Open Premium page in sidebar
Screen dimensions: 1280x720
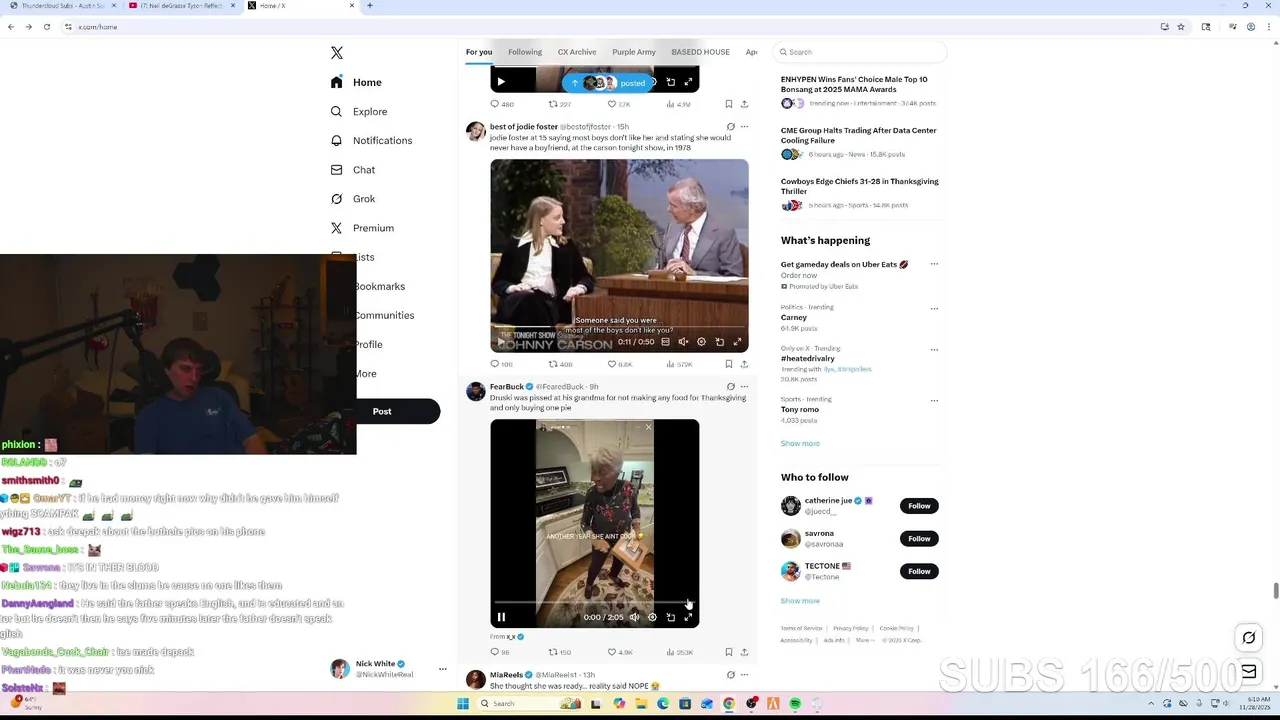pyautogui.click(x=362, y=228)
